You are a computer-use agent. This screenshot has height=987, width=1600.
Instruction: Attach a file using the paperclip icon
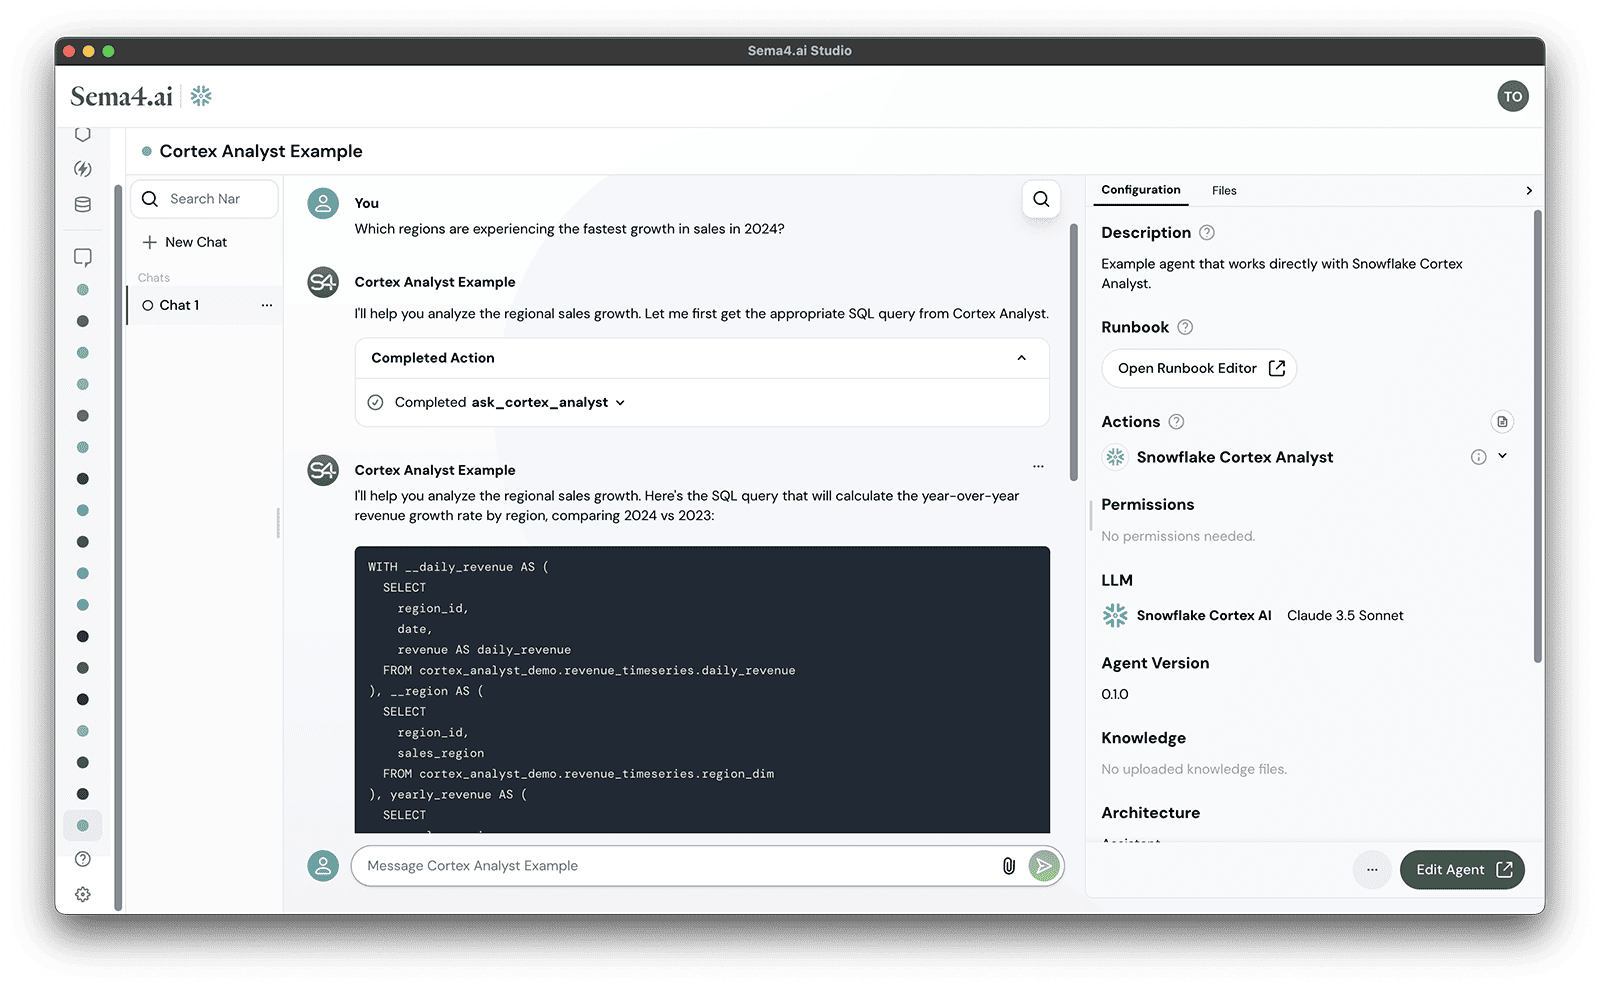pos(1008,866)
